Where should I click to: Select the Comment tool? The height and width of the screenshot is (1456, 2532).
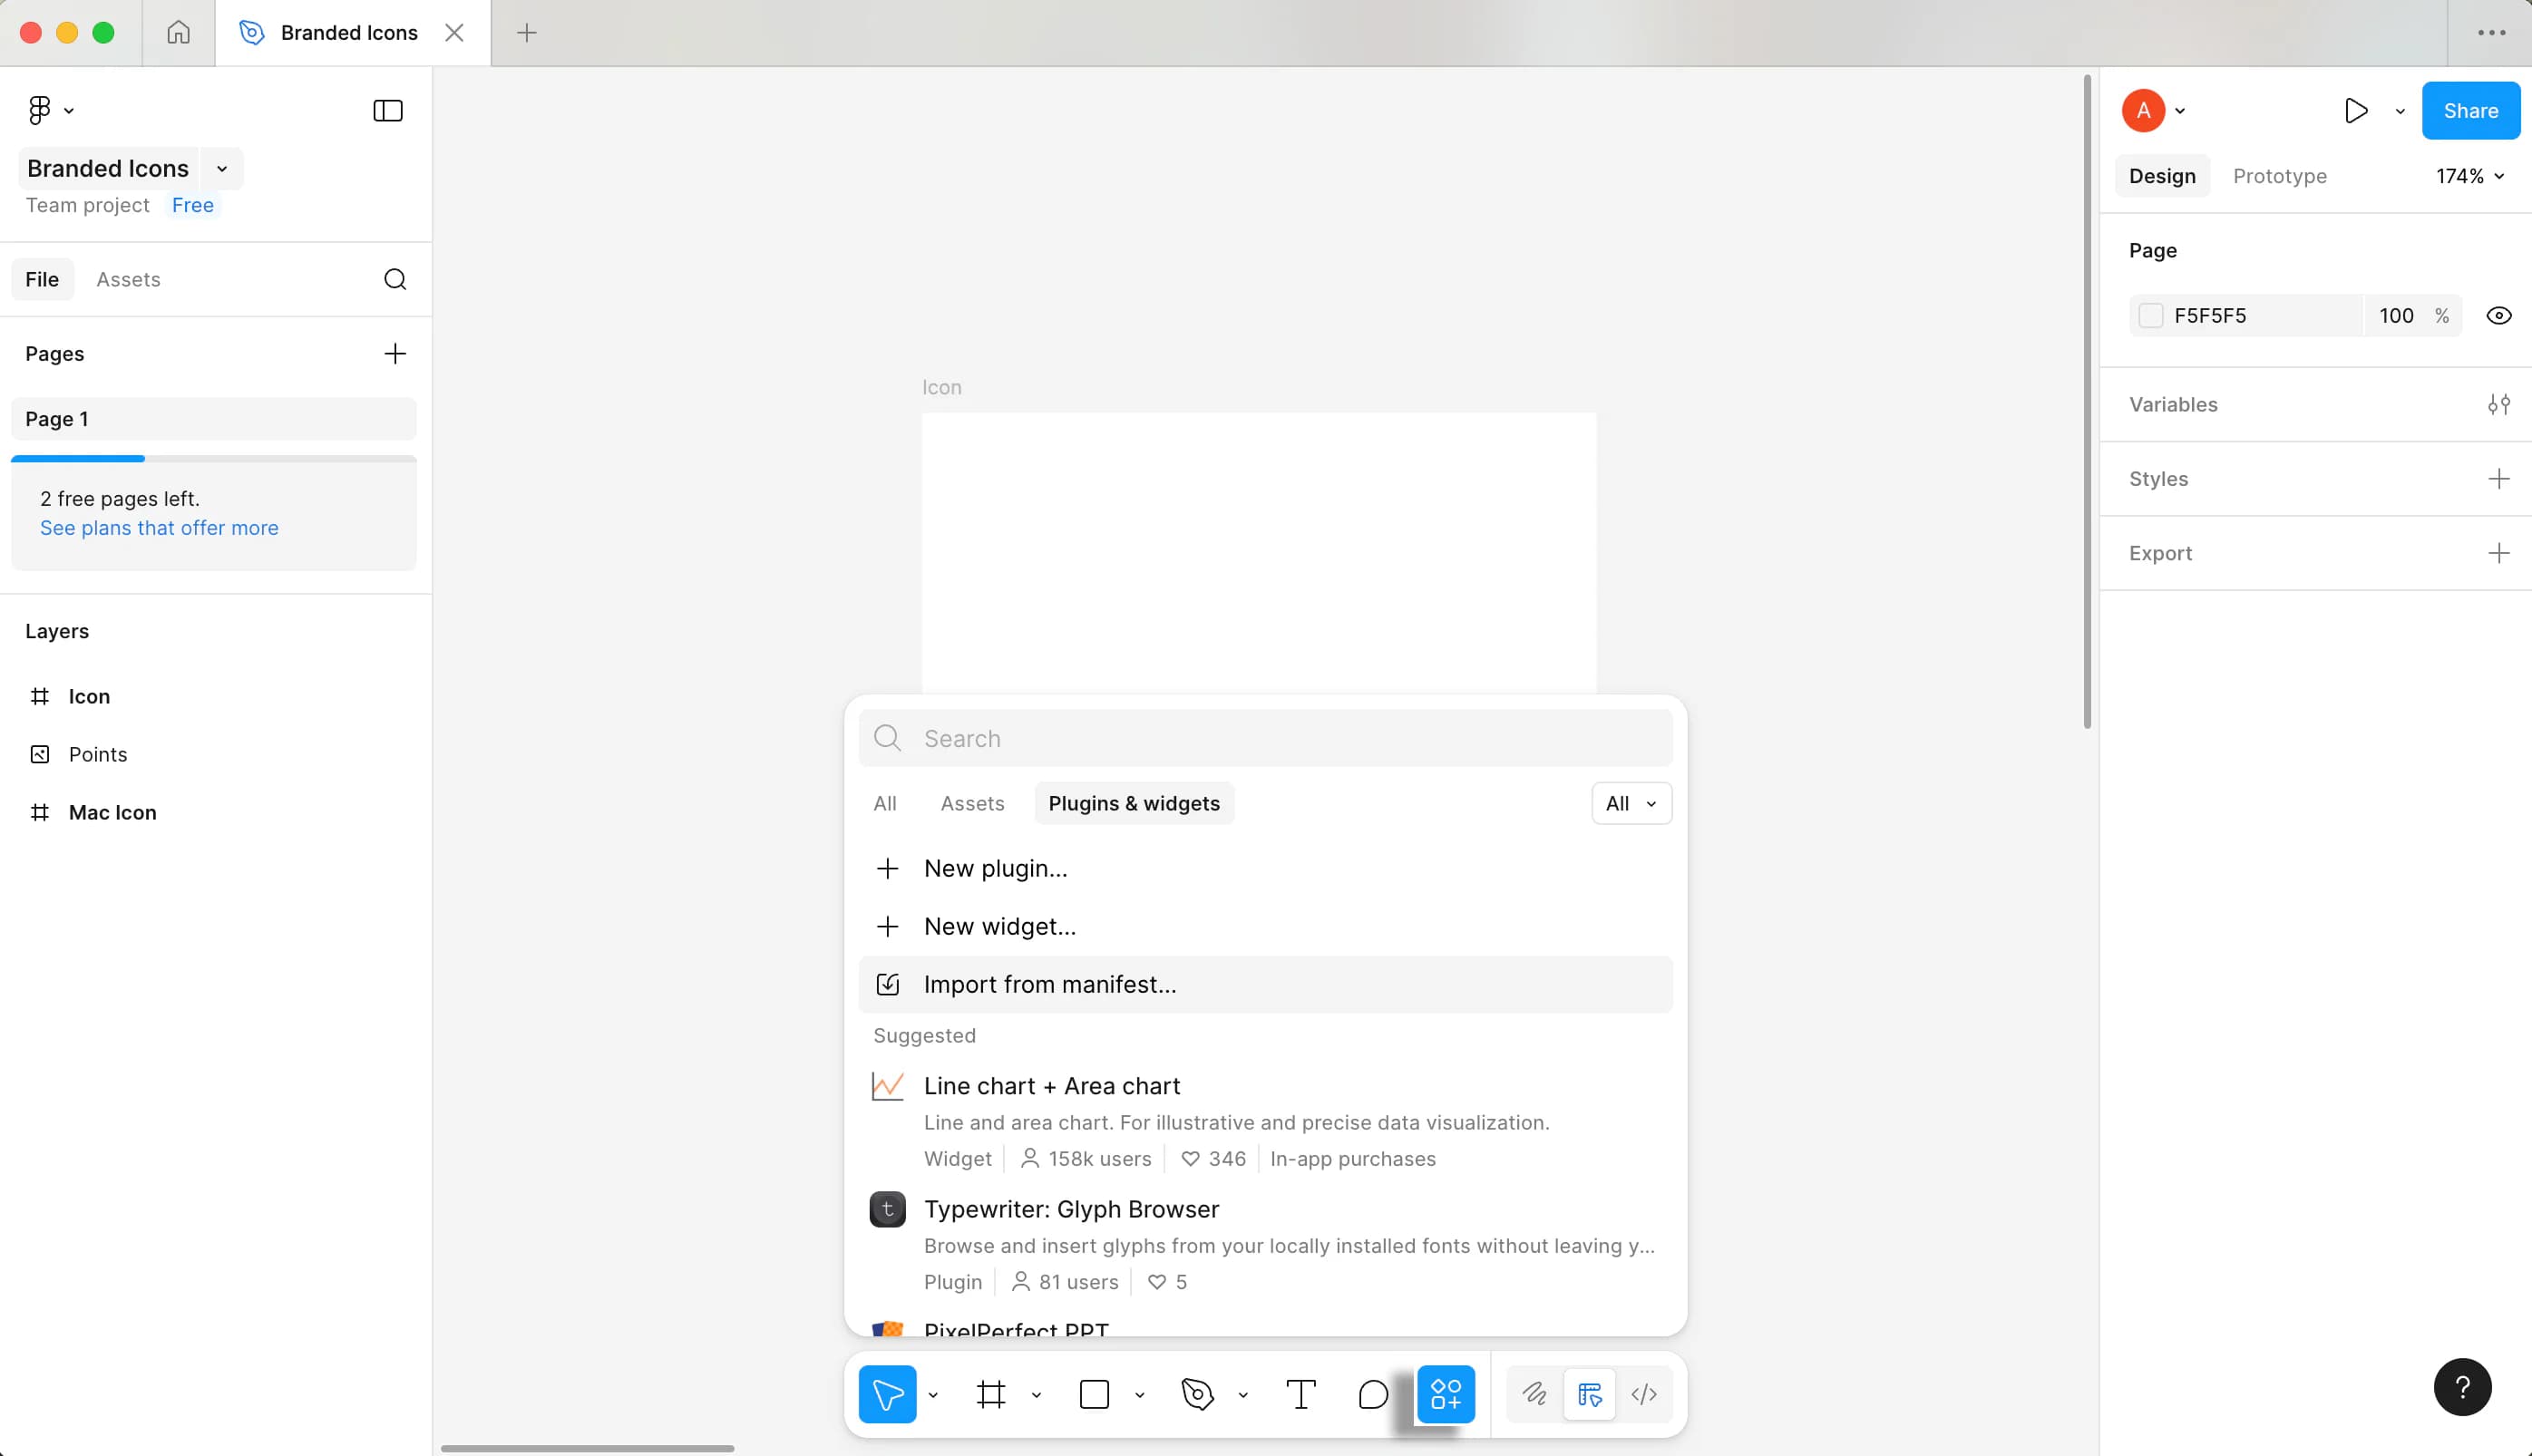tap(1373, 1394)
